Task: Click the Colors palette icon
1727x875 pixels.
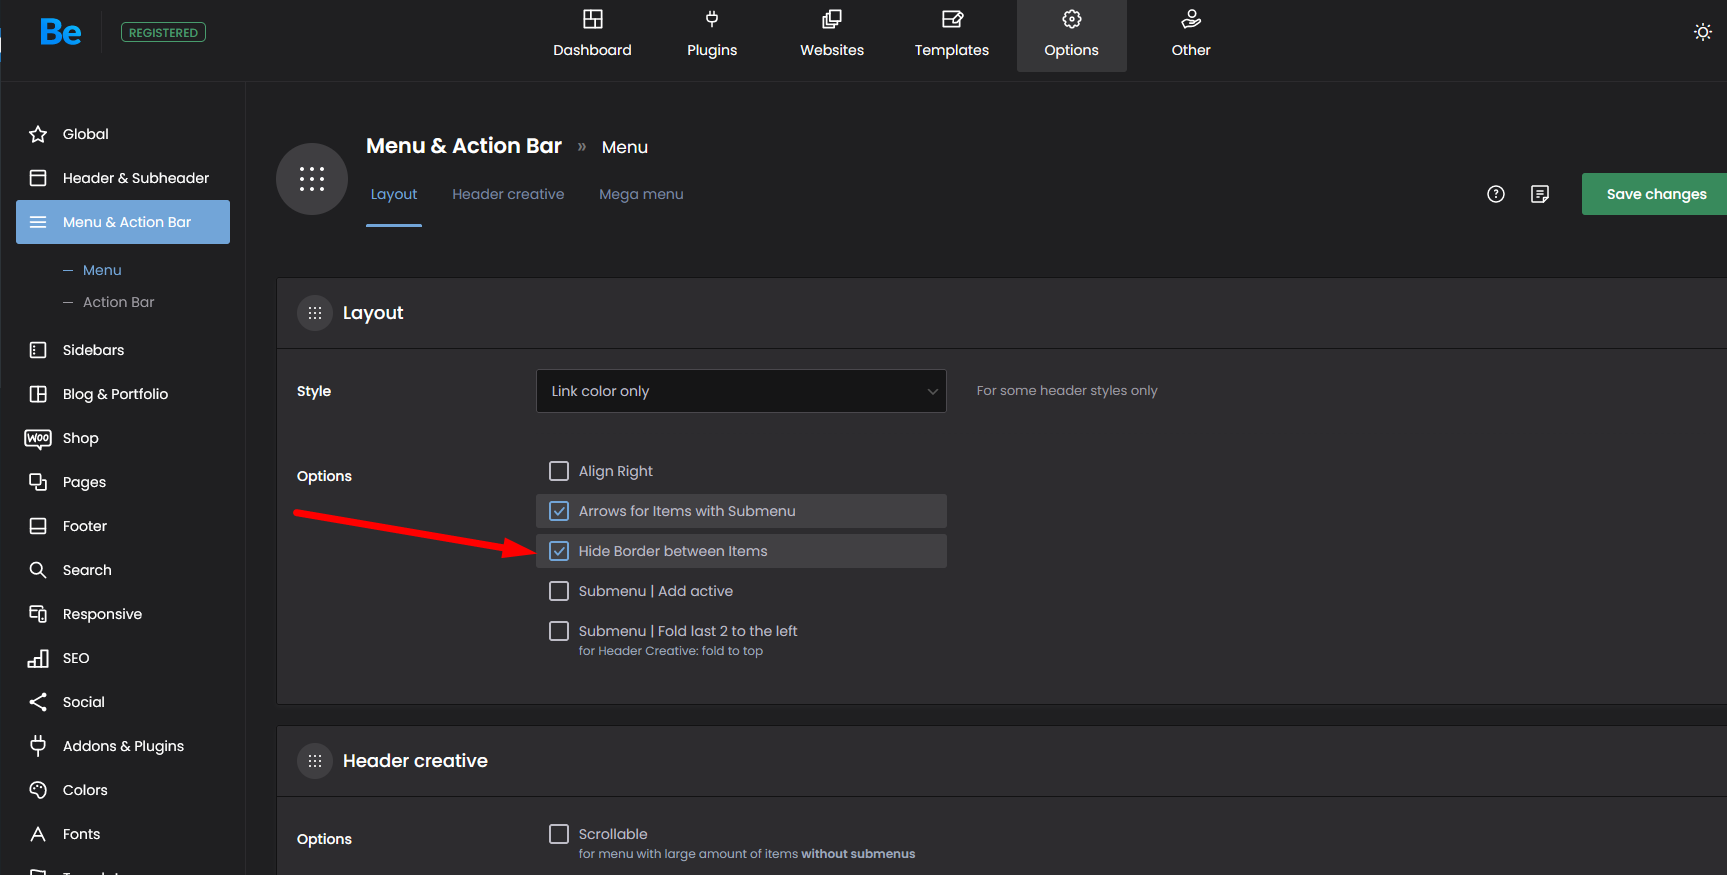Action: [x=38, y=790]
